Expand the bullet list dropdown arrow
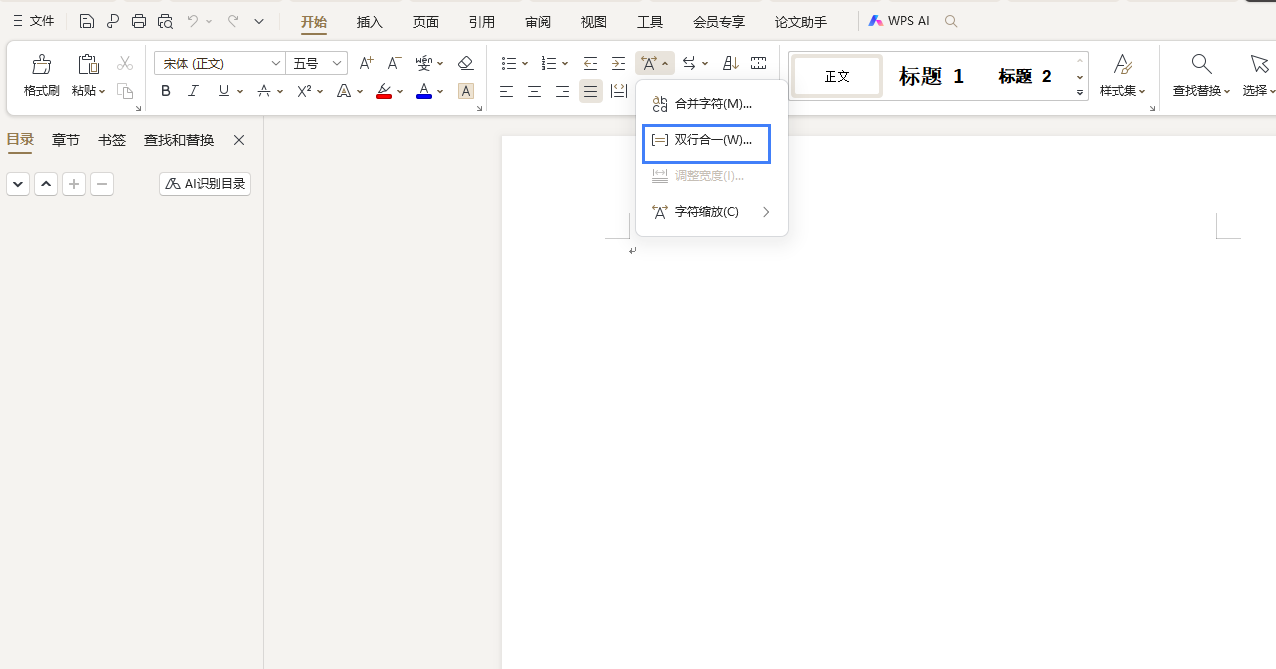The image size is (1276, 669). (x=525, y=63)
